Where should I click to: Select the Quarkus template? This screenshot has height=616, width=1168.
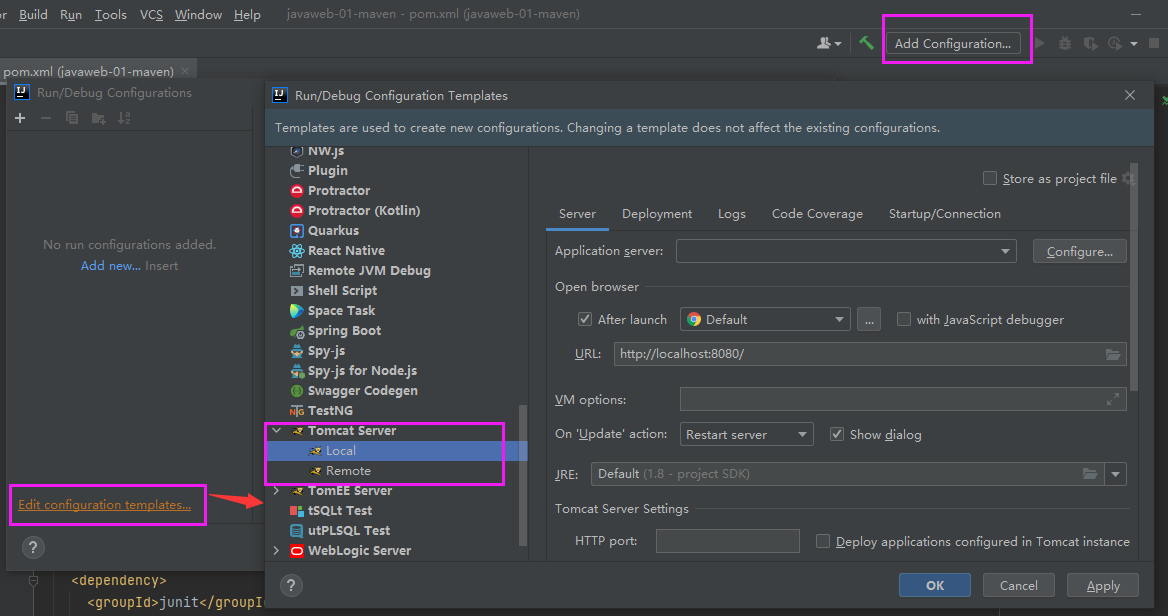[x=333, y=231]
